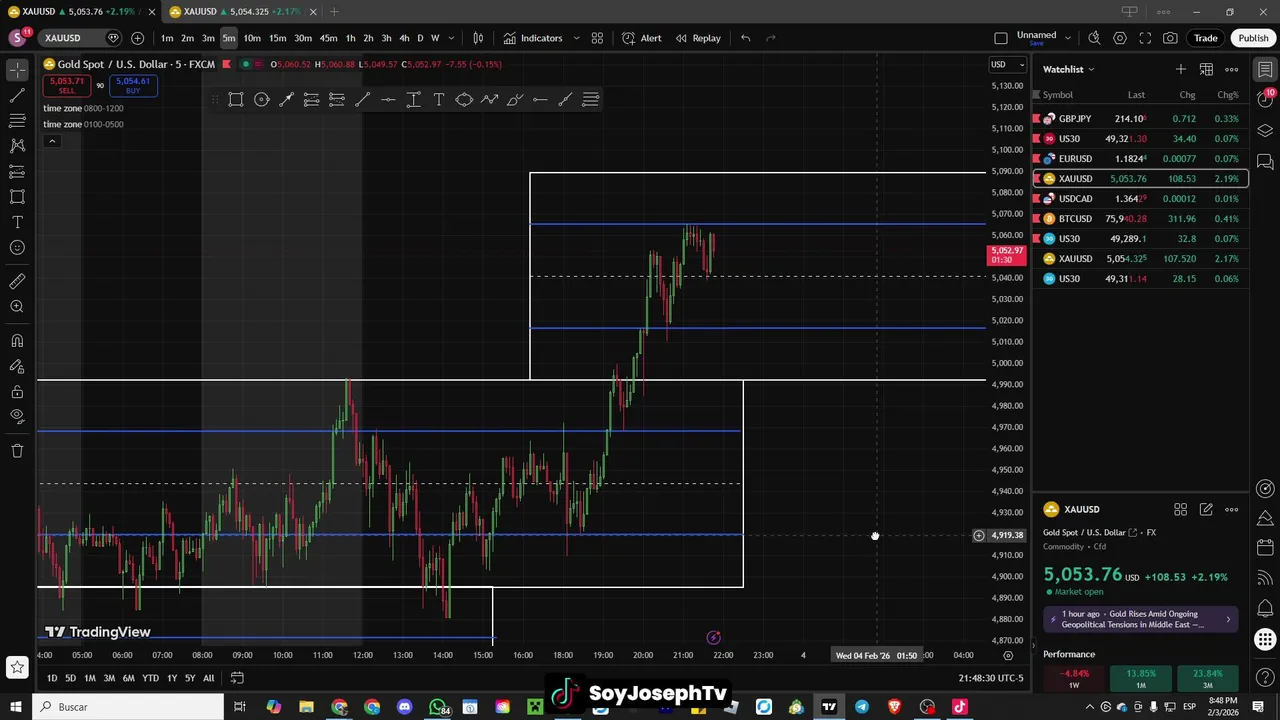Open the Unnamed layout dropdown arrow

click(x=1068, y=38)
